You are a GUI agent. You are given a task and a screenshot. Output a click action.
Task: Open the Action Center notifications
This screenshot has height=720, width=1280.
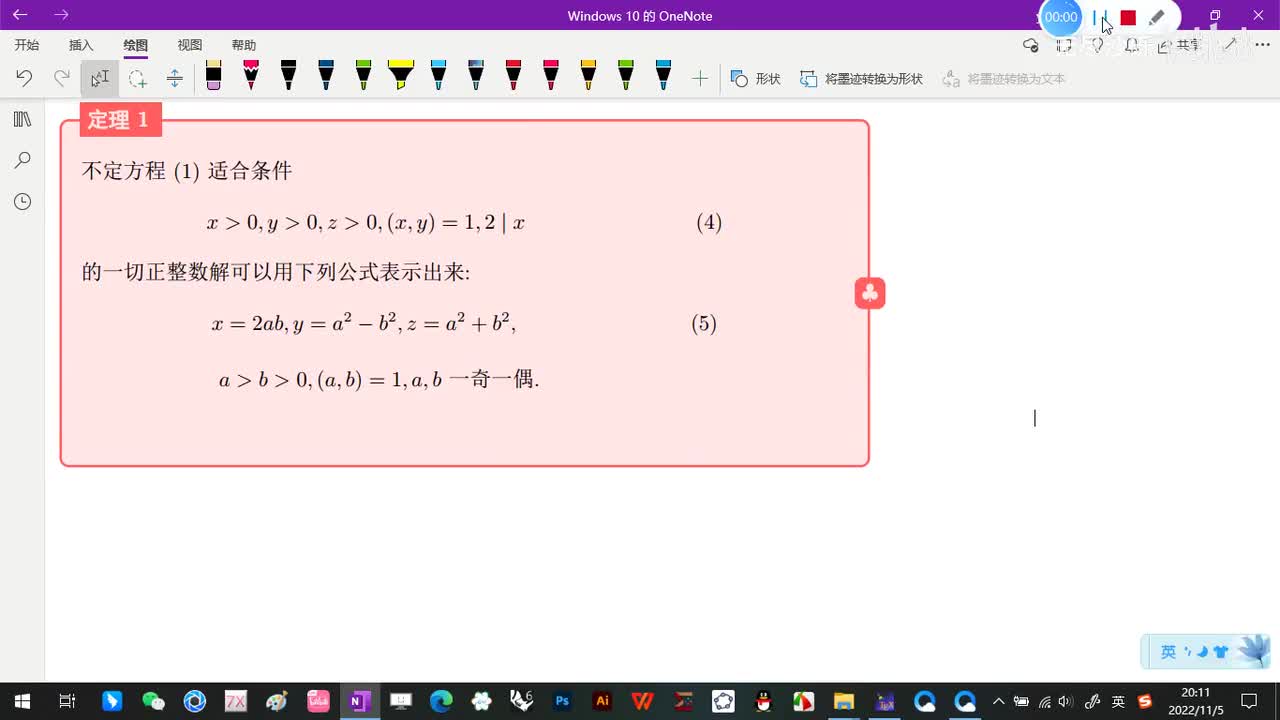pyautogui.click(x=1249, y=701)
